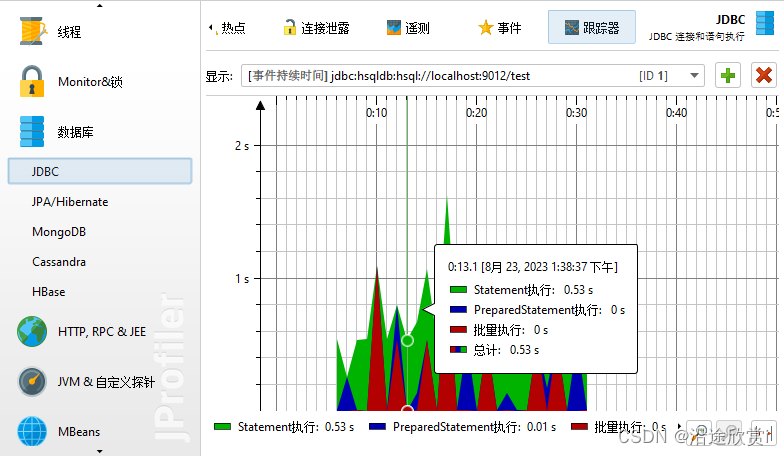
Task: Switch to the 热点 tab
Action: click(233, 28)
